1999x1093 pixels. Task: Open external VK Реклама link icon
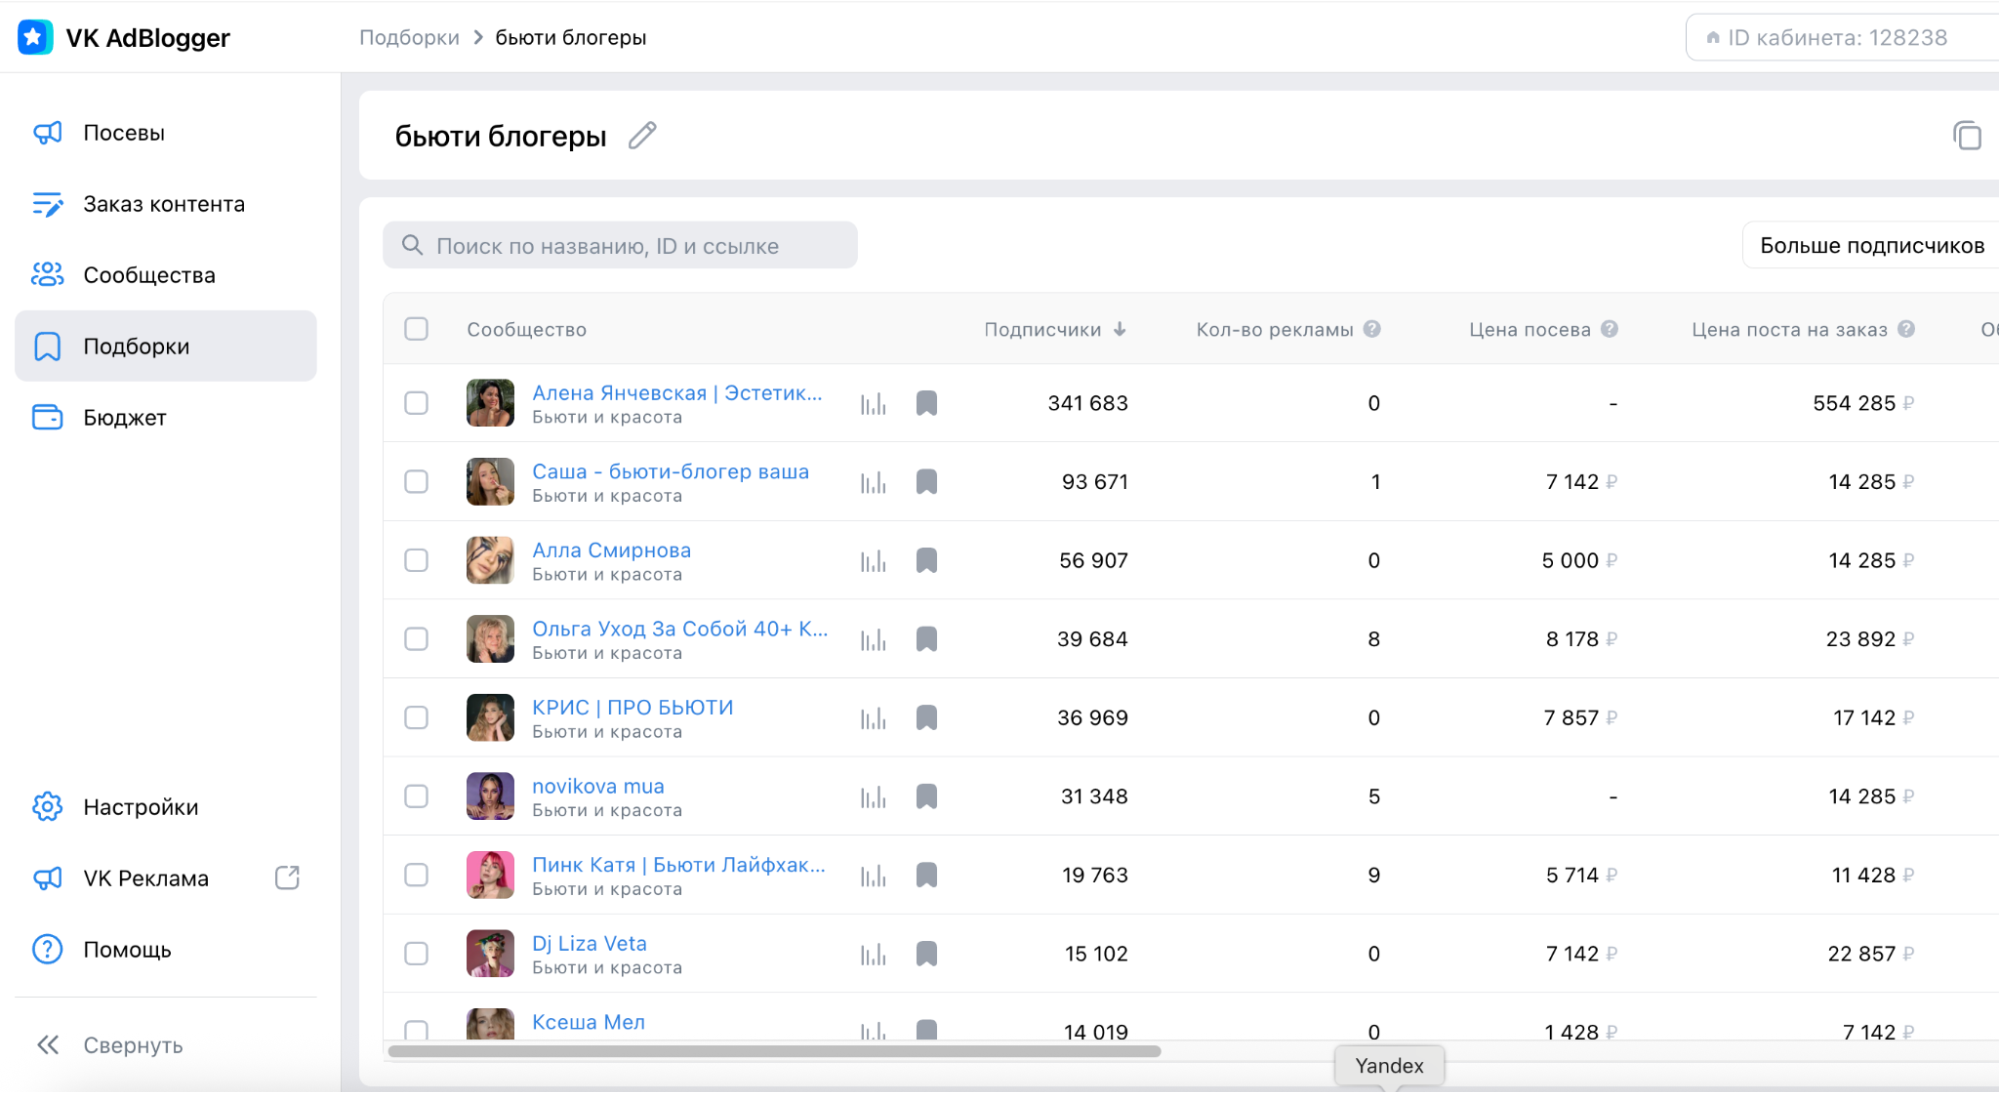pos(287,878)
